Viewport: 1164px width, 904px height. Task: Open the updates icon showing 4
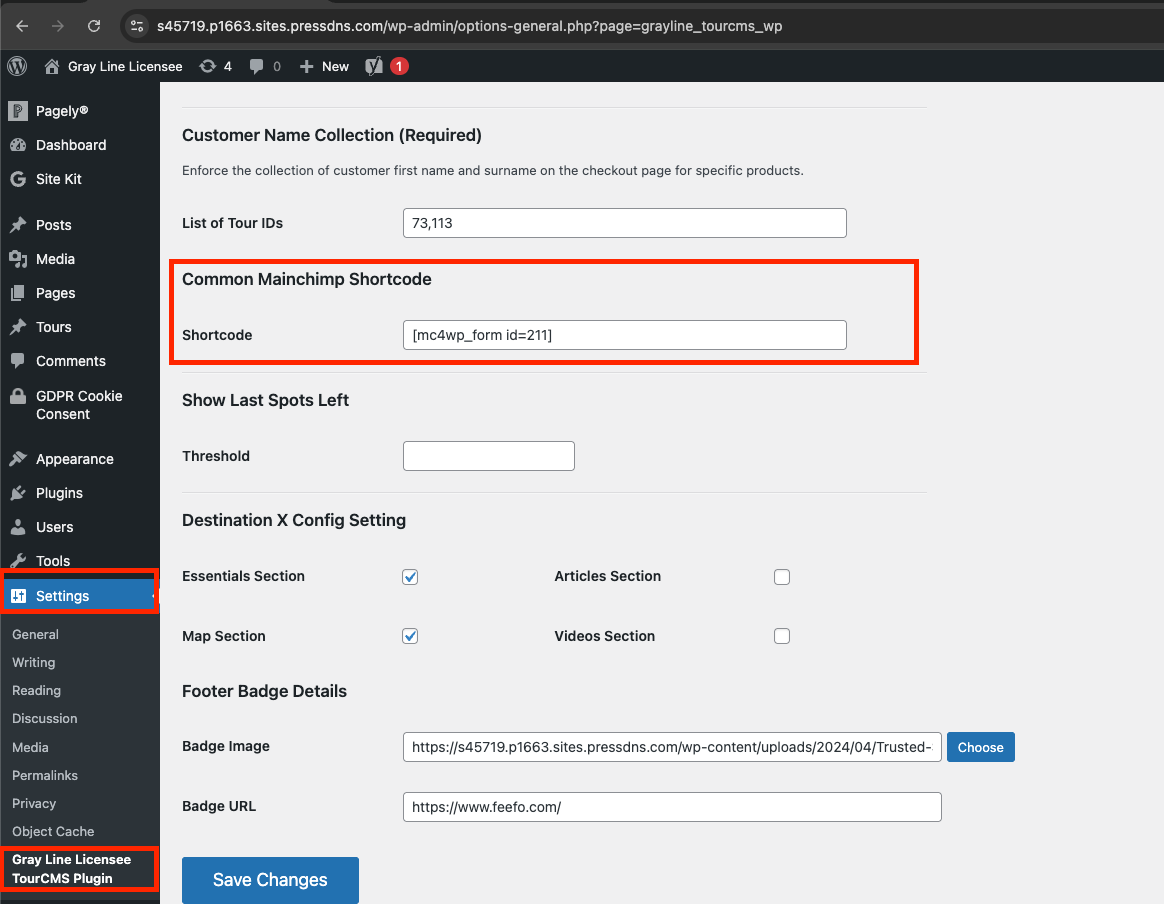tap(208, 66)
